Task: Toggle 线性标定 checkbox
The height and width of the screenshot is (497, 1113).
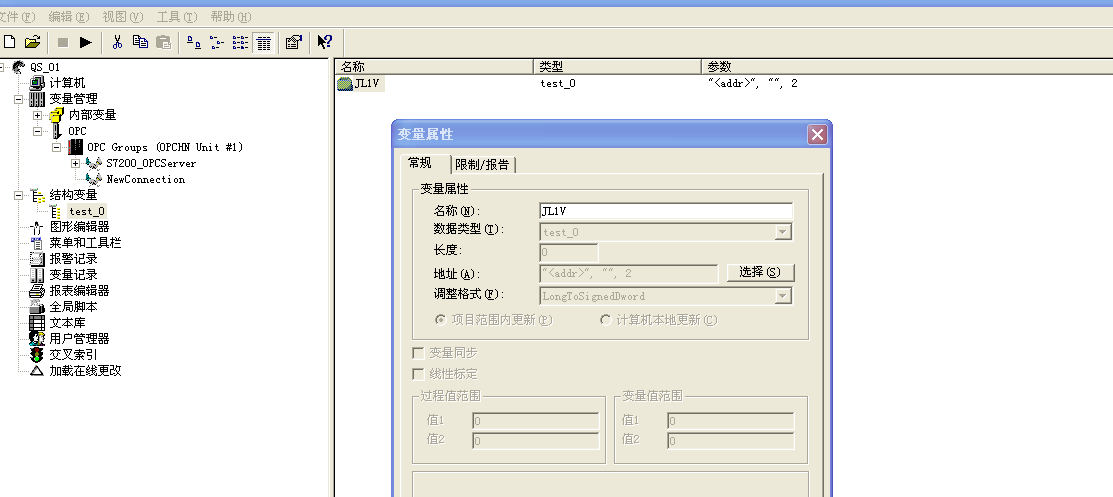Action: click(x=418, y=374)
